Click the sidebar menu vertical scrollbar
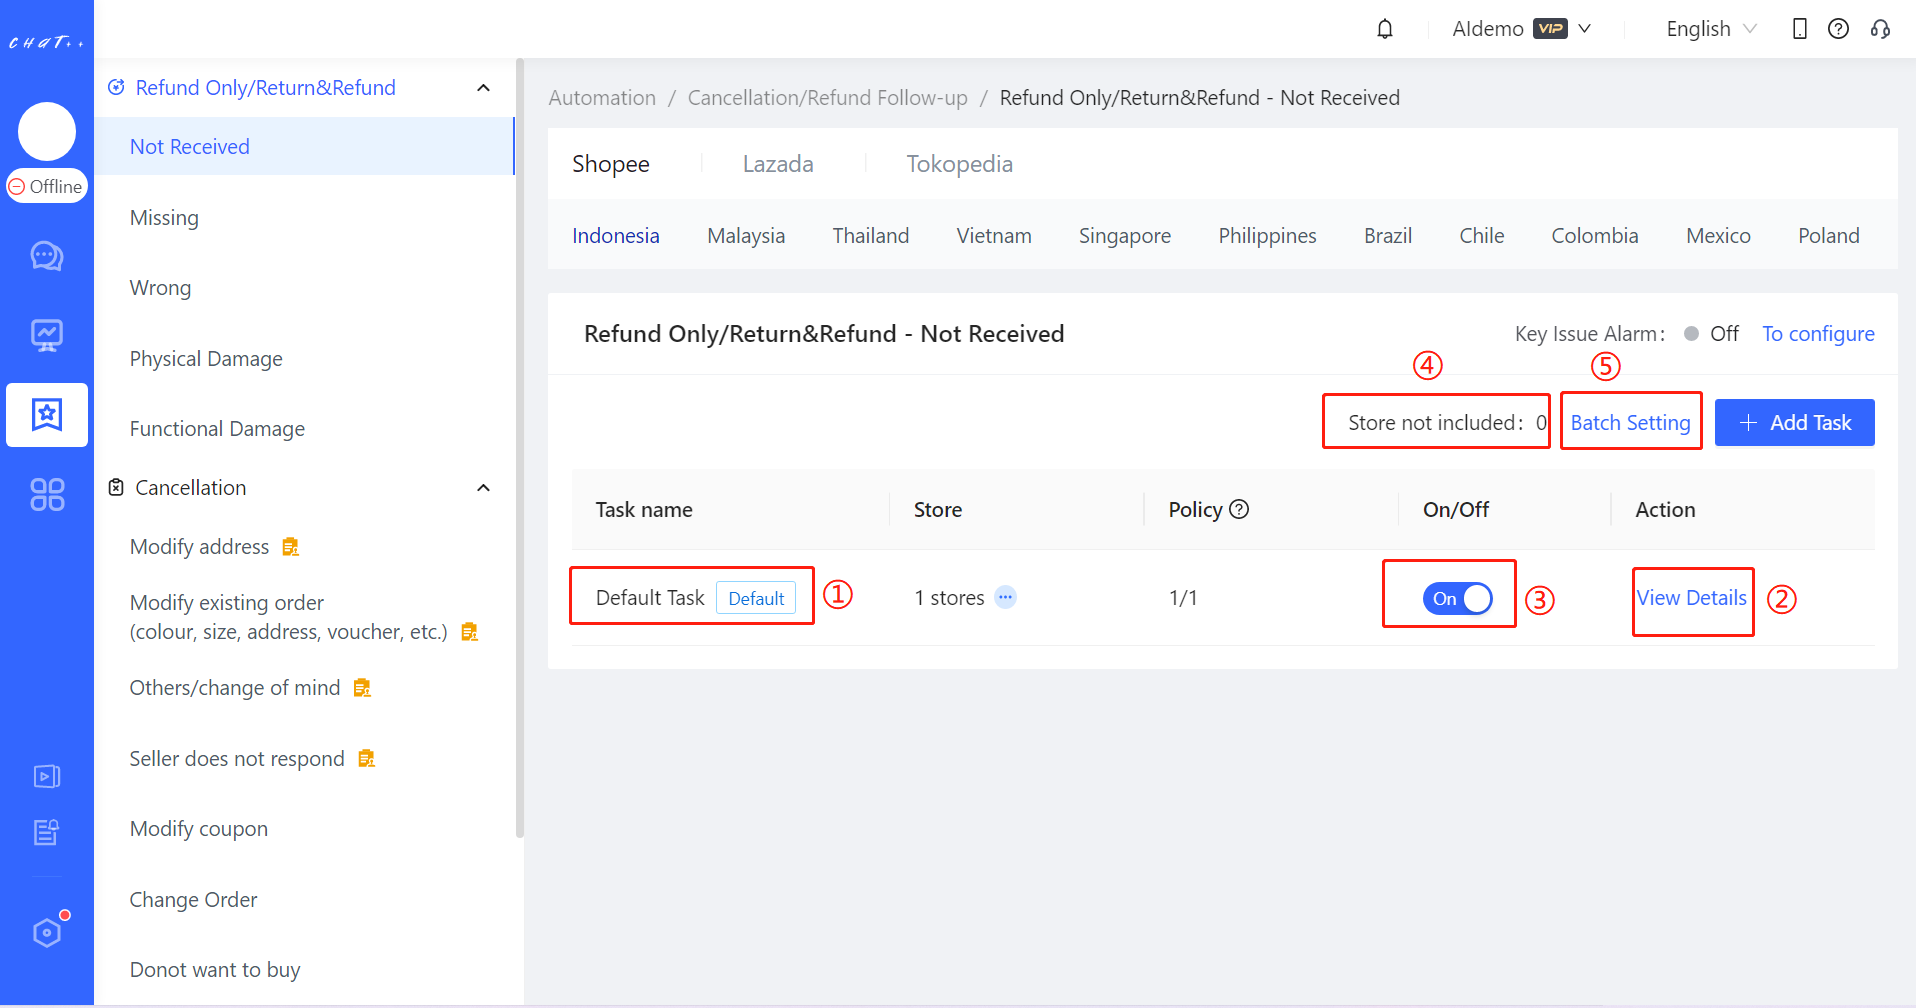The image size is (1916, 1008). coord(519,448)
